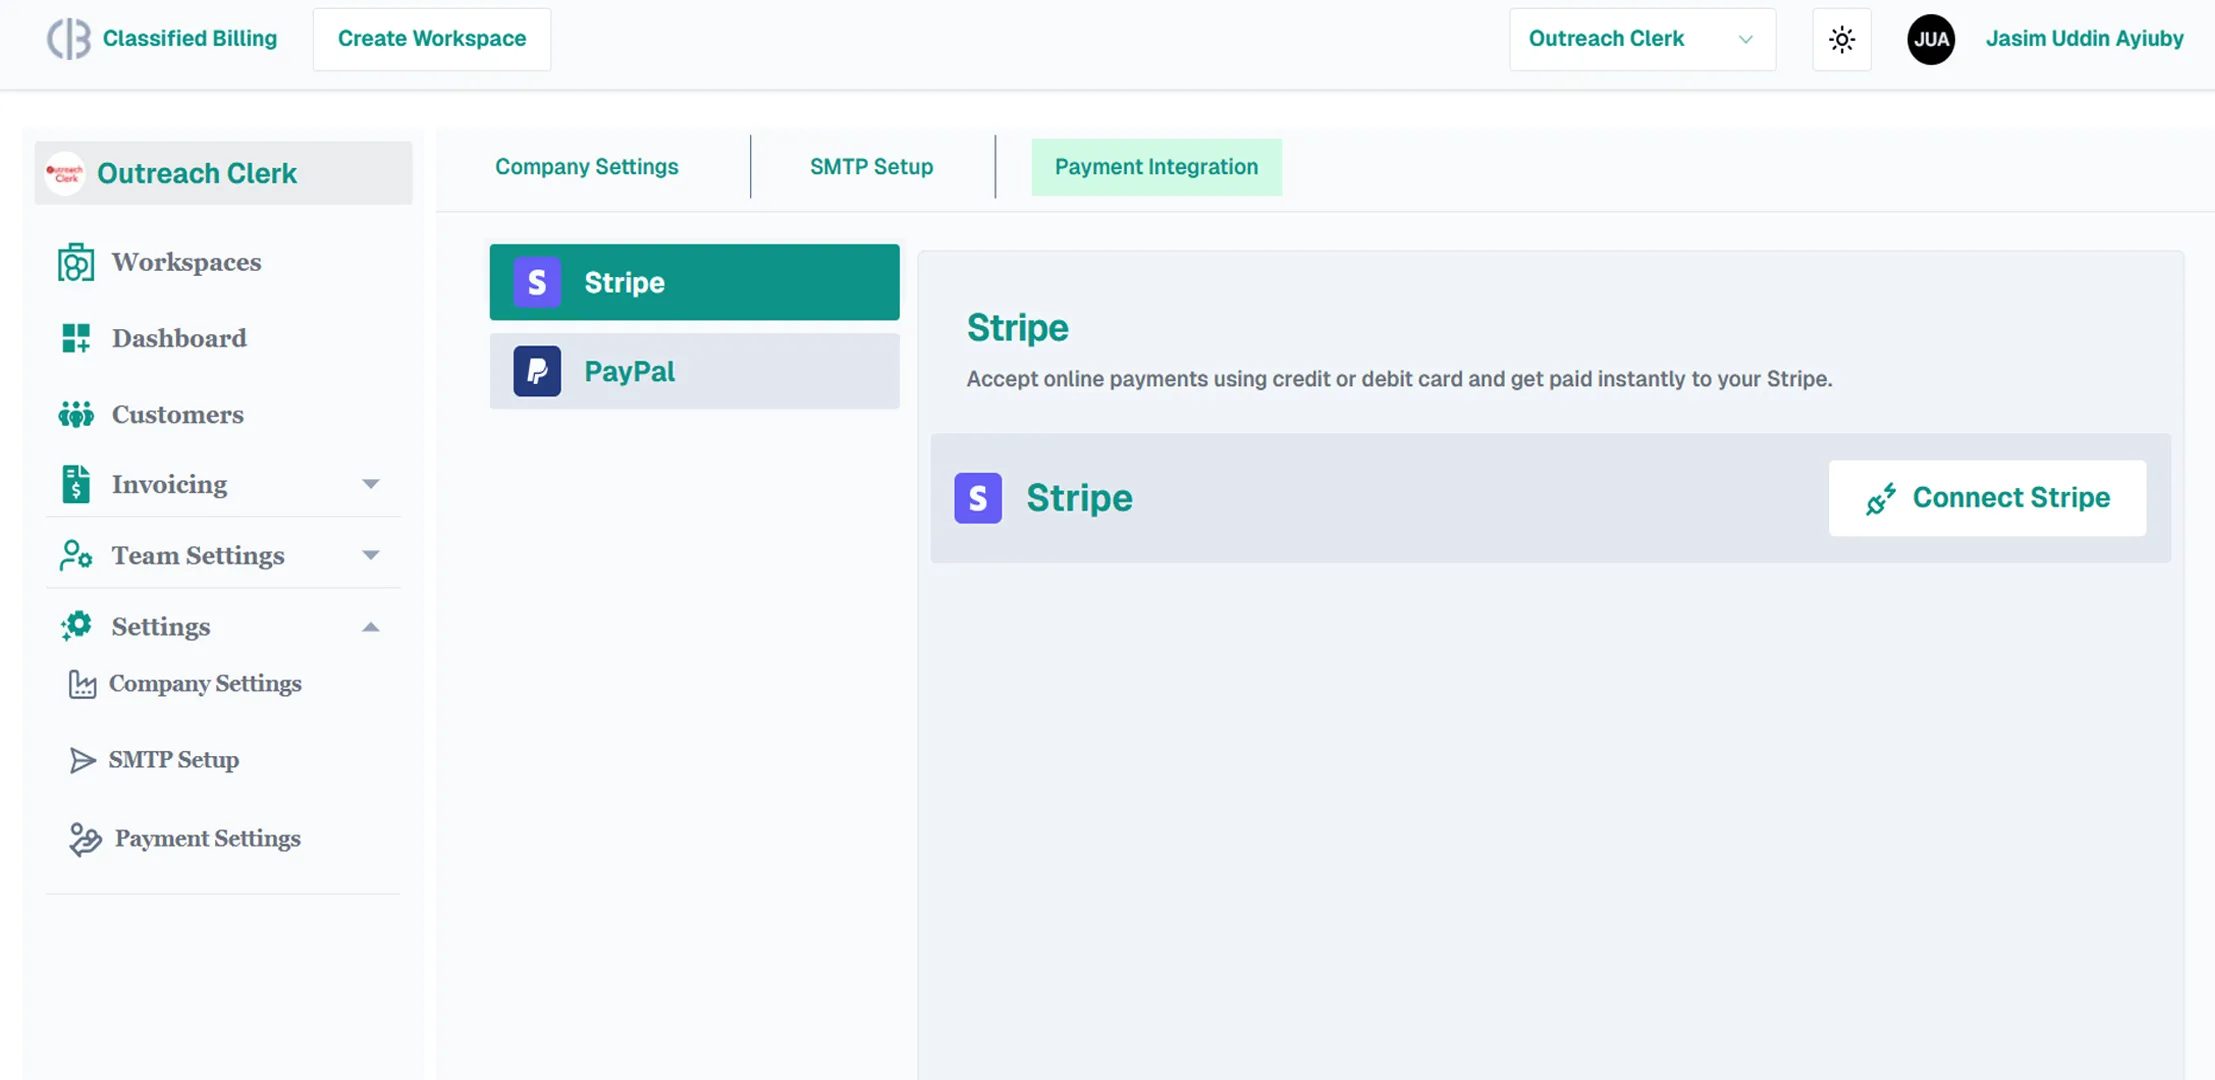Toggle the light/dark theme sun icon
The width and height of the screenshot is (2215, 1080).
[1841, 39]
